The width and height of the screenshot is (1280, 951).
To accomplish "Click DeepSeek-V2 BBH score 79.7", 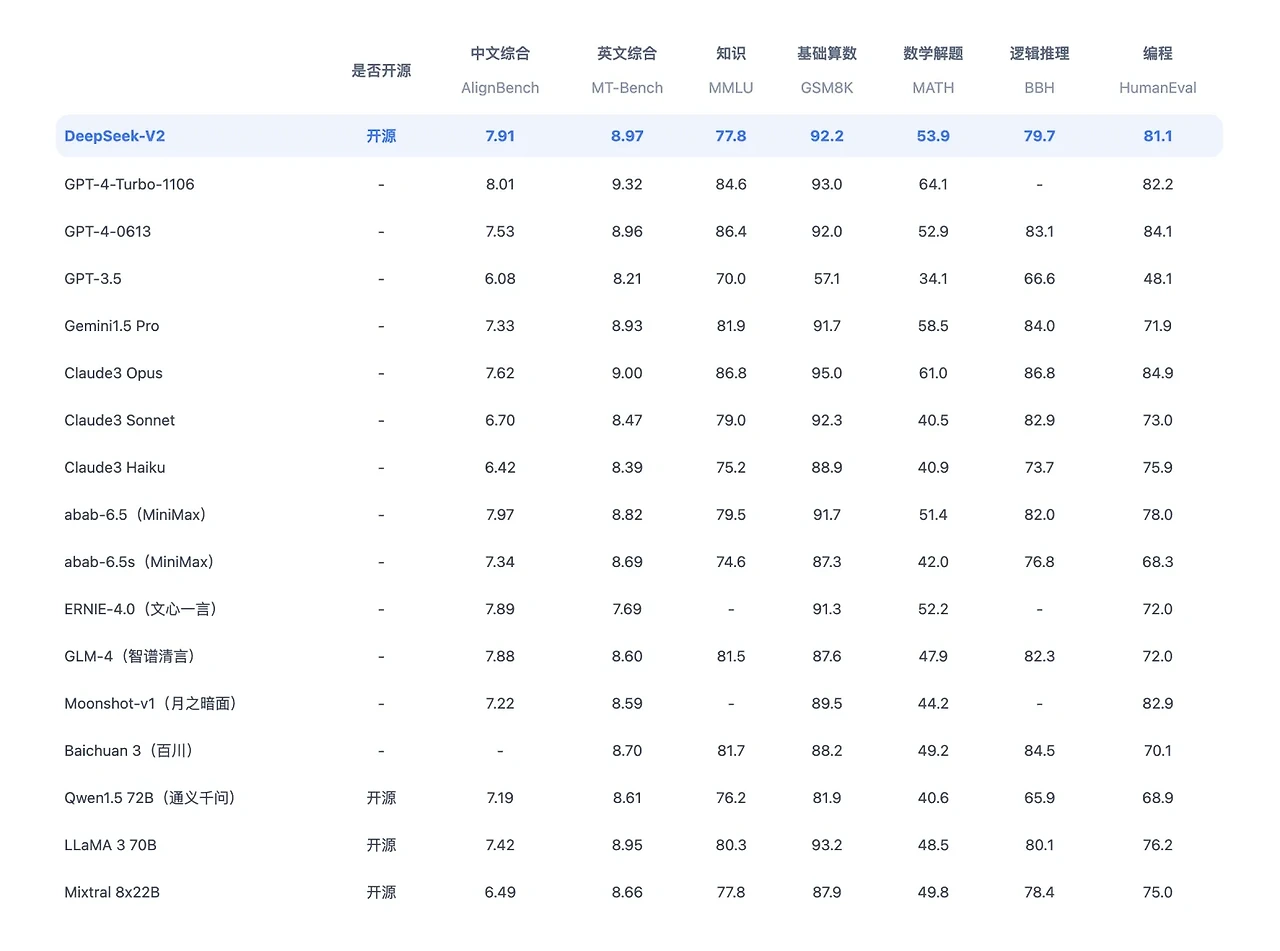I will (x=1039, y=136).
